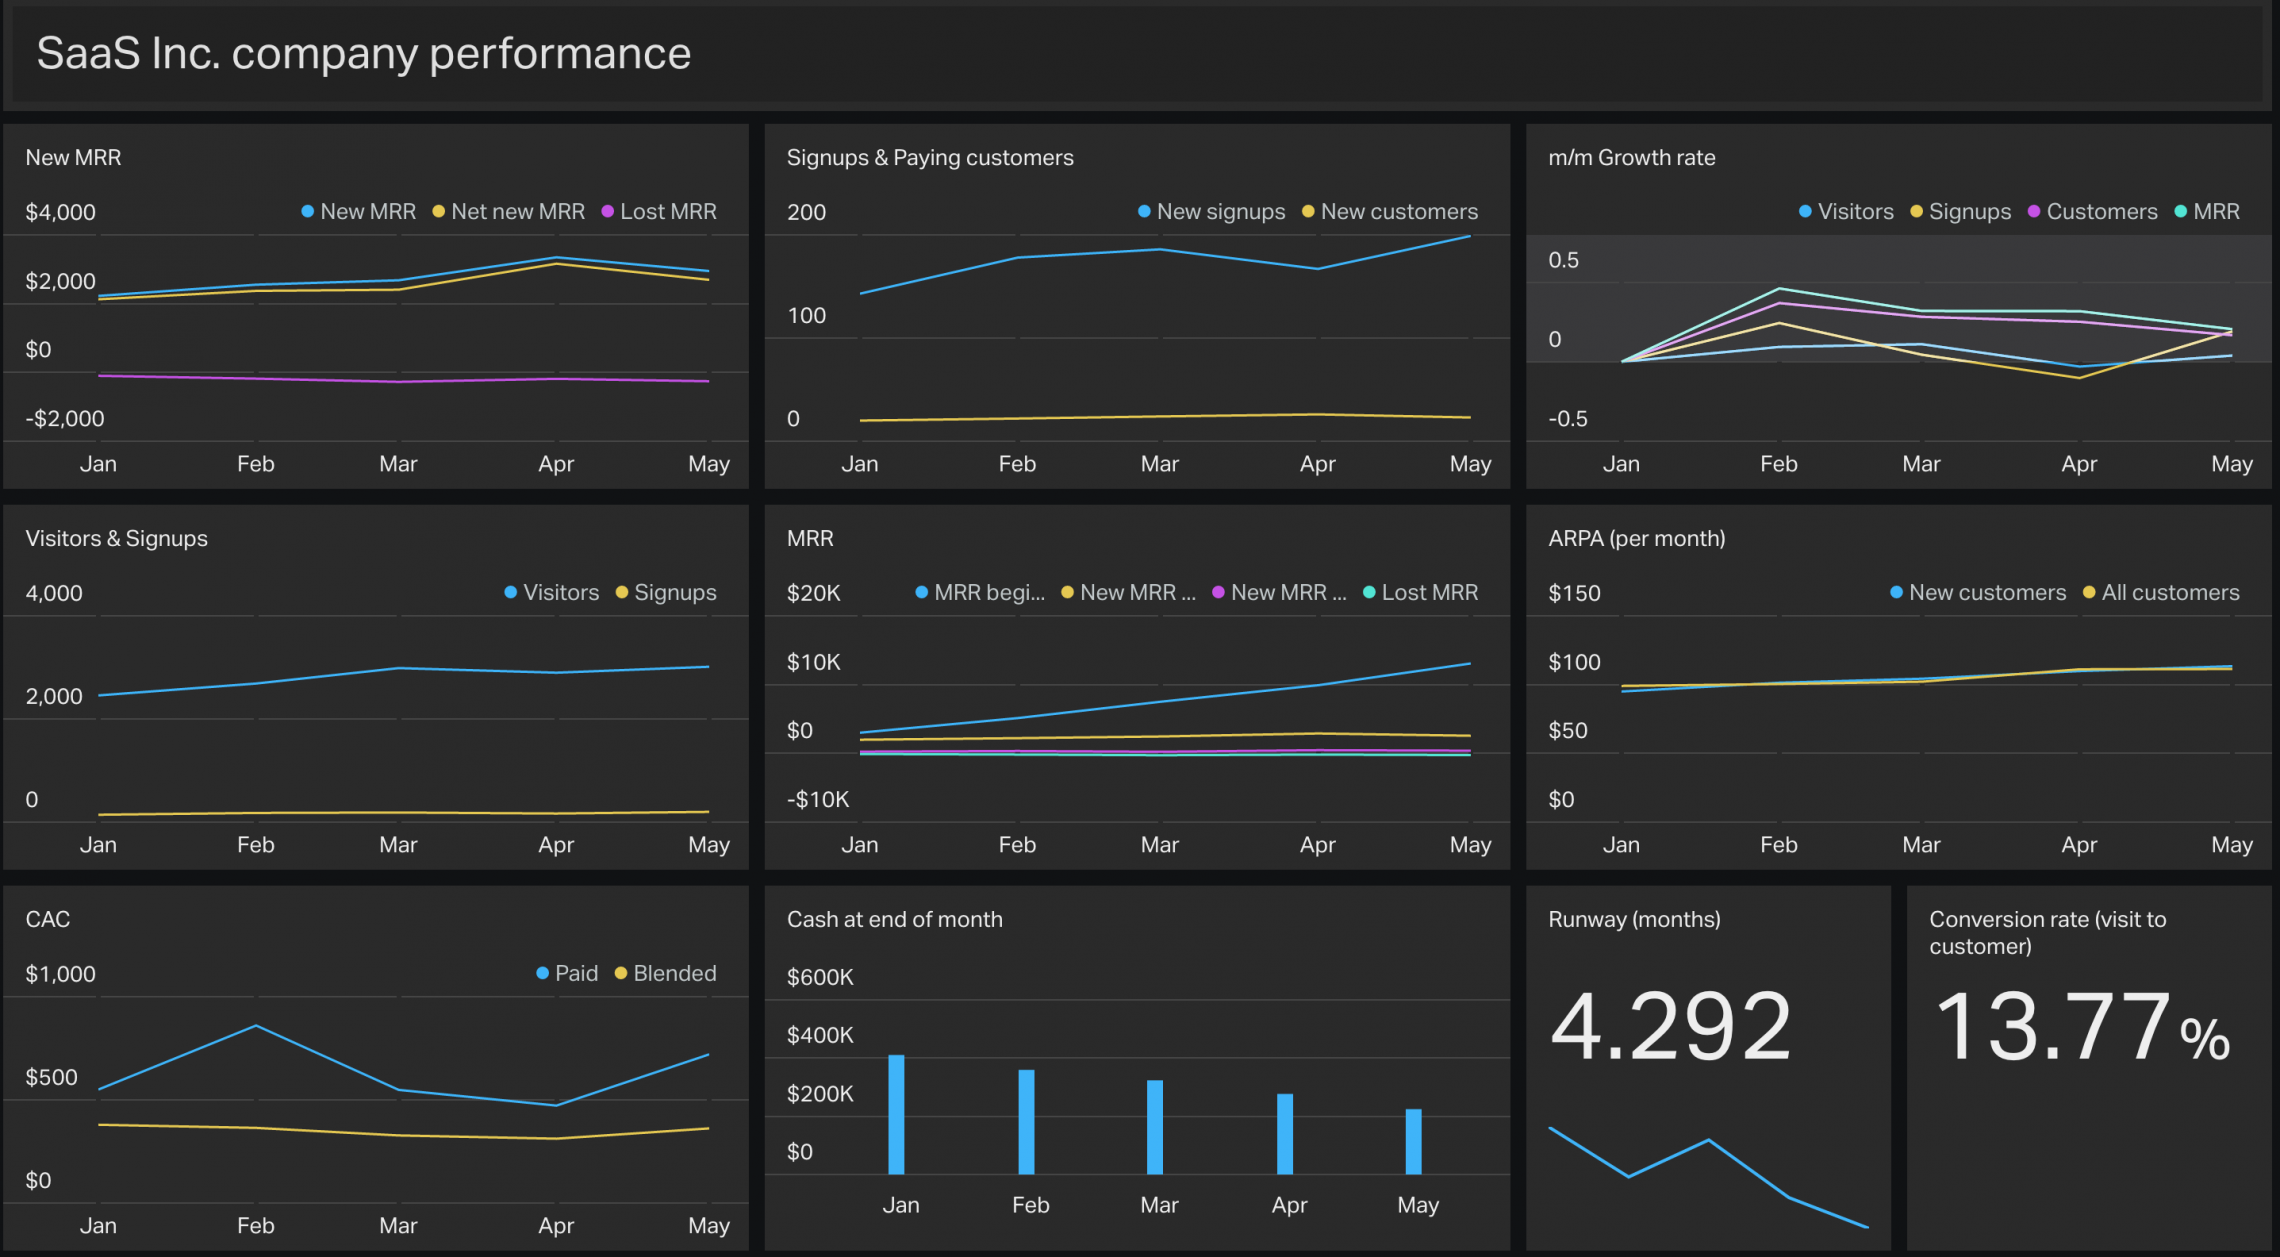This screenshot has height=1257, width=2280.
Task: Expand the truncated MRR begi... legend label
Action: coord(990,592)
